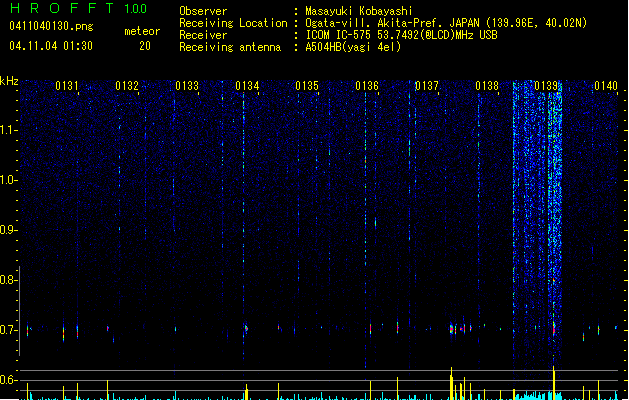
Task: Click the HROFFT 1.0.0 title text
Action: [79, 8]
